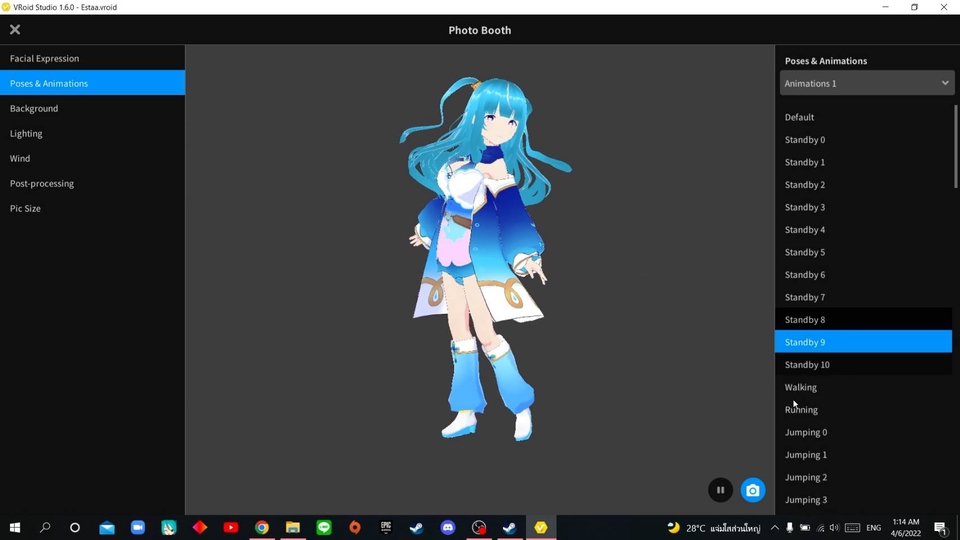Viewport: 960px width, 540px height.
Task: Switch to Google Chrome on the taskbar
Action: click(261, 527)
